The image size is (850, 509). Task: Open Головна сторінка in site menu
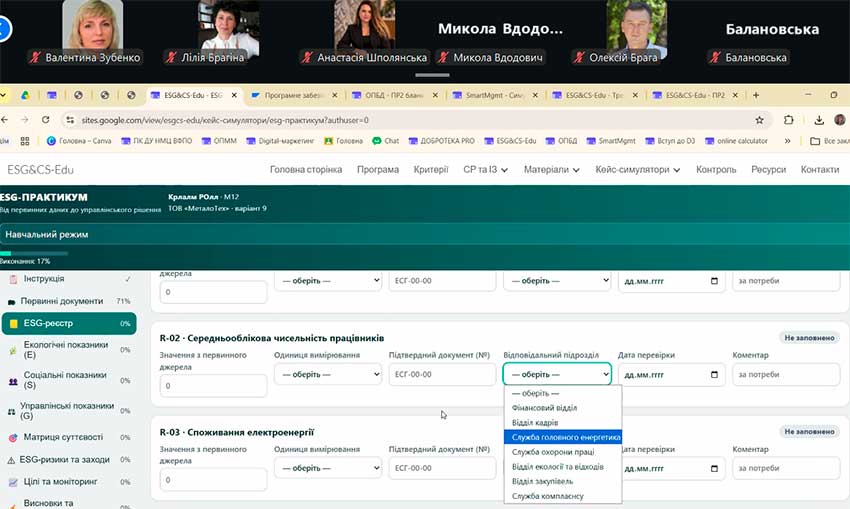(306, 170)
